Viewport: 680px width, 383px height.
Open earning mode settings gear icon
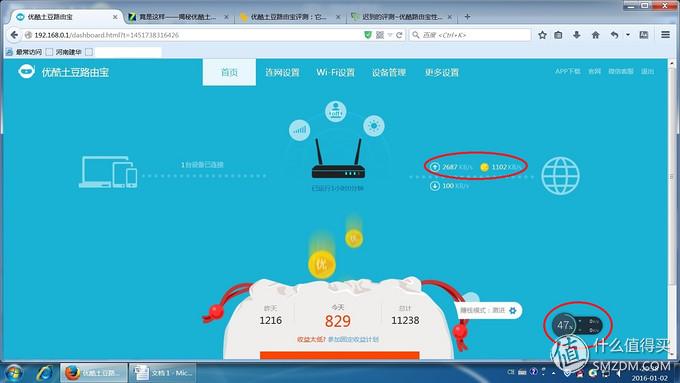513,311
